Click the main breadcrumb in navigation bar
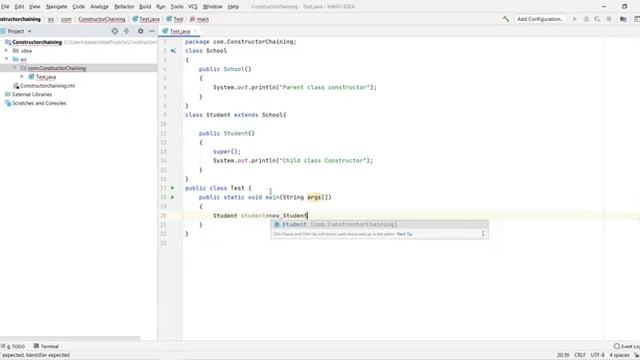This screenshot has height=360, width=640. click(x=199, y=19)
